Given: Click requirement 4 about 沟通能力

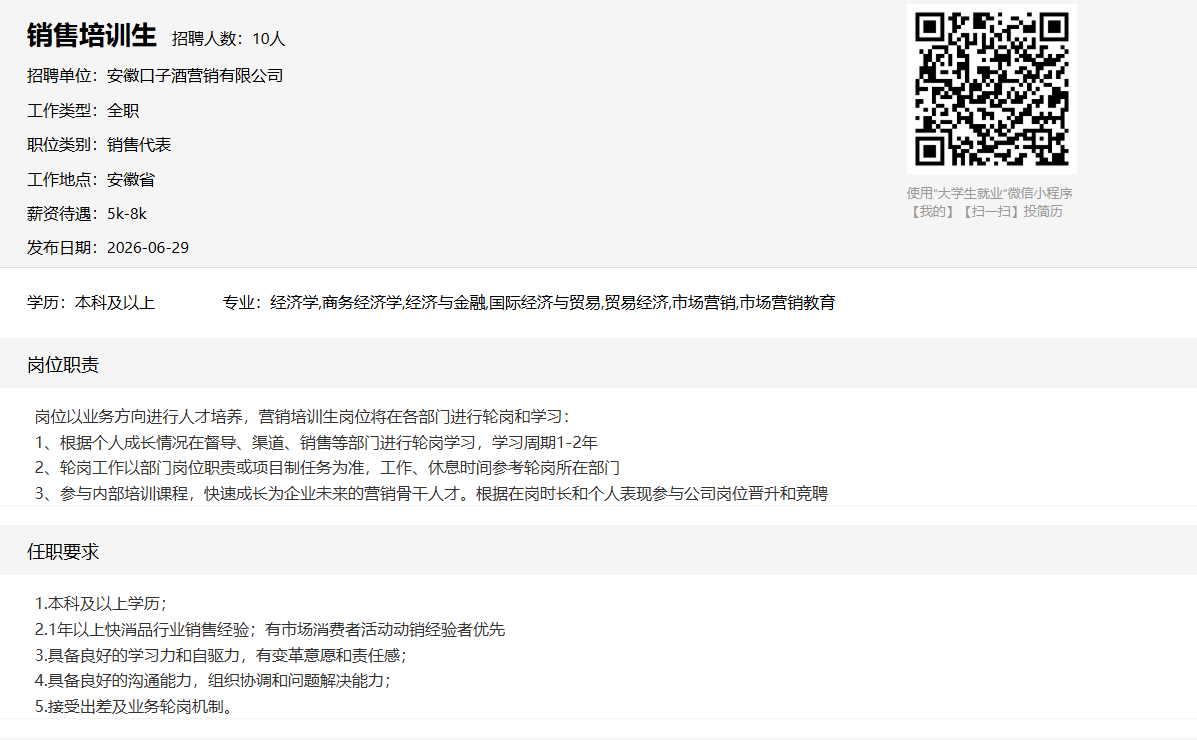Looking at the screenshot, I should [213, 680].
